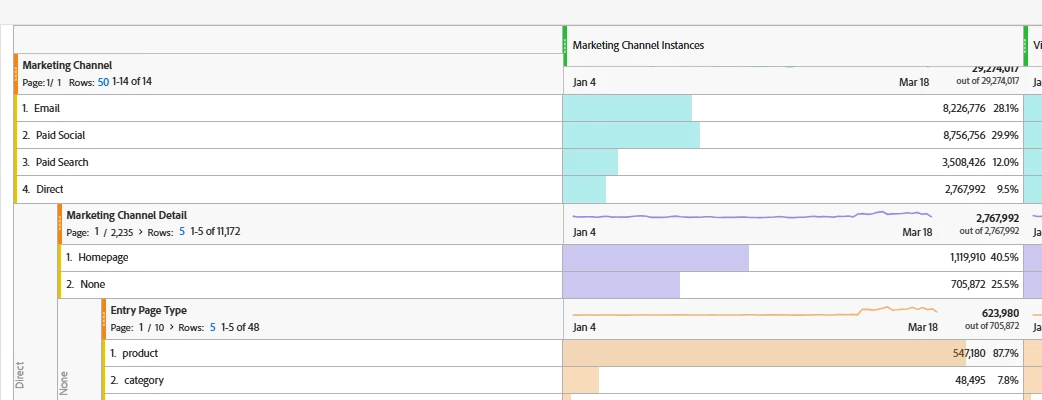Click the orange handle beside Entry Page Type
Screen dimensions: 1042x400
pyautogui.click(x=103, y=318)
